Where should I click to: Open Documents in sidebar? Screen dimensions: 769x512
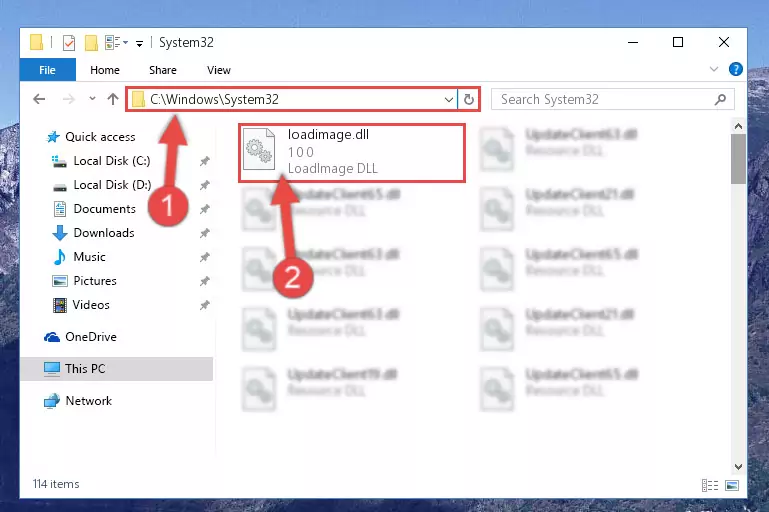tap(104, 209)
